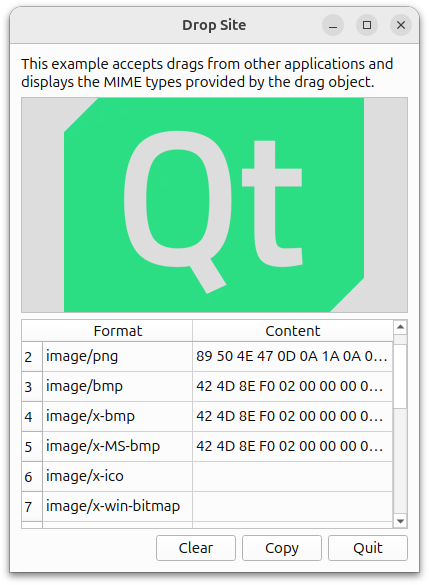429x585 pixels.
Task: Click the Qt logo drop area
Action: [214, 205]
